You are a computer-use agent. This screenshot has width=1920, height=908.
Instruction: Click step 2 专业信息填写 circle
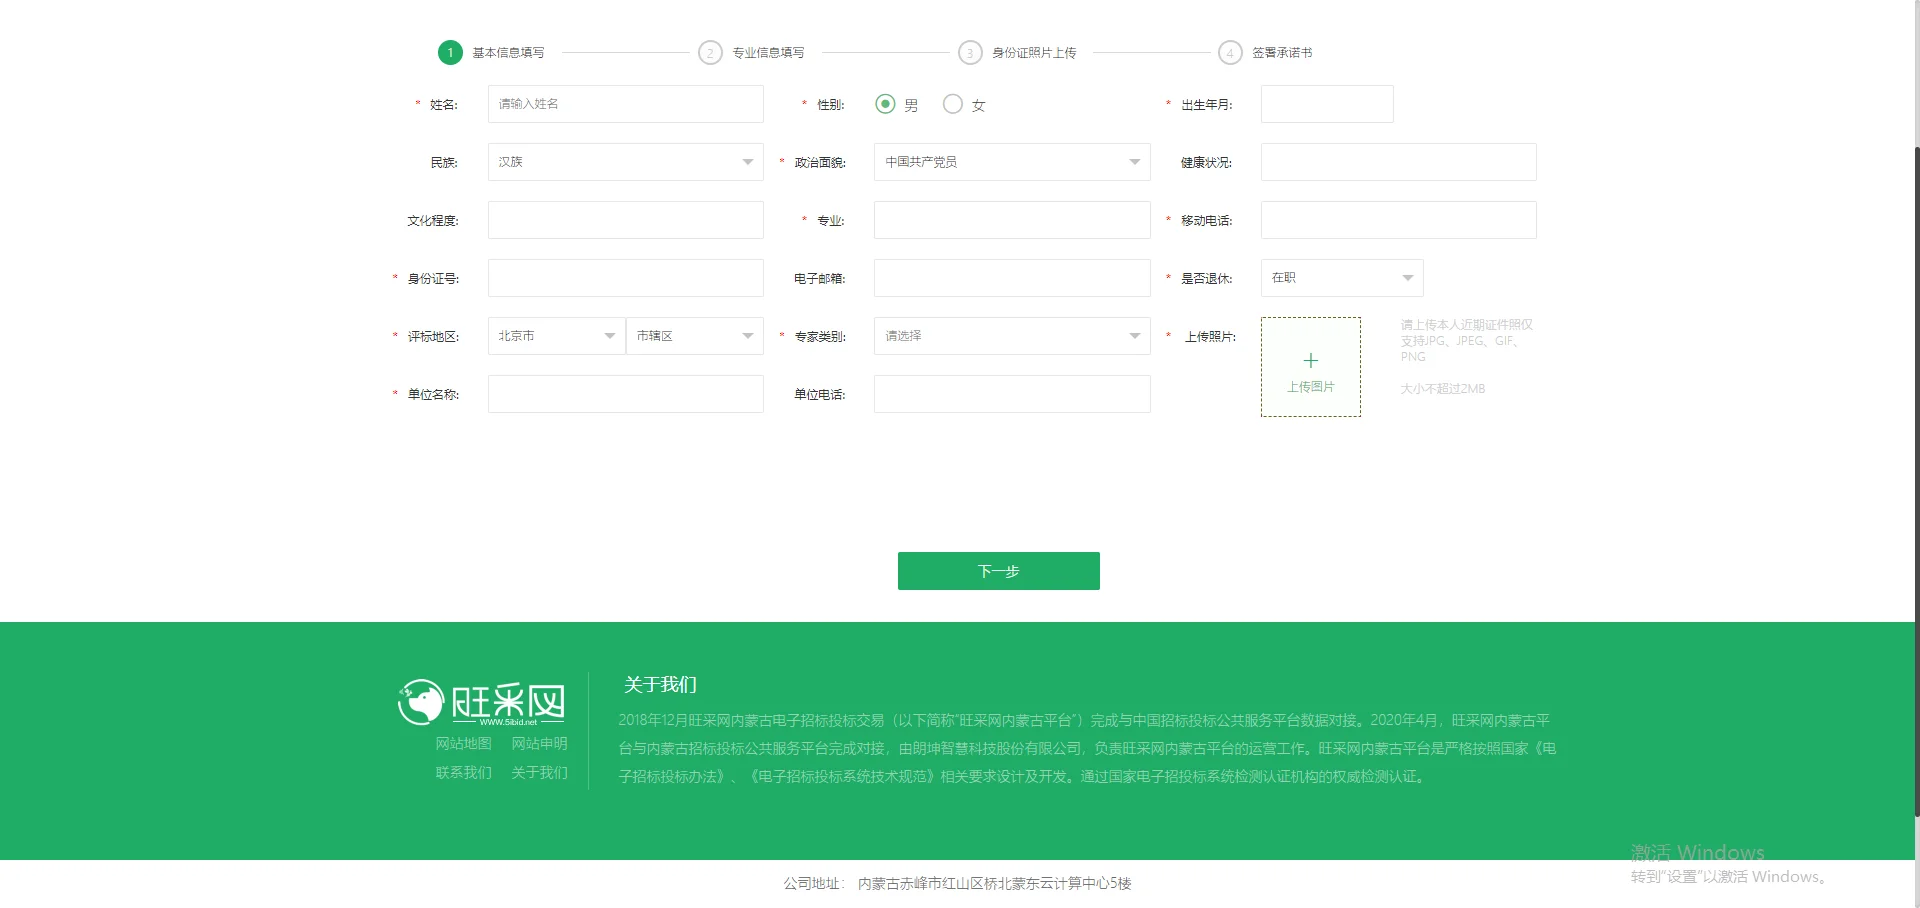tap(710, 52)
